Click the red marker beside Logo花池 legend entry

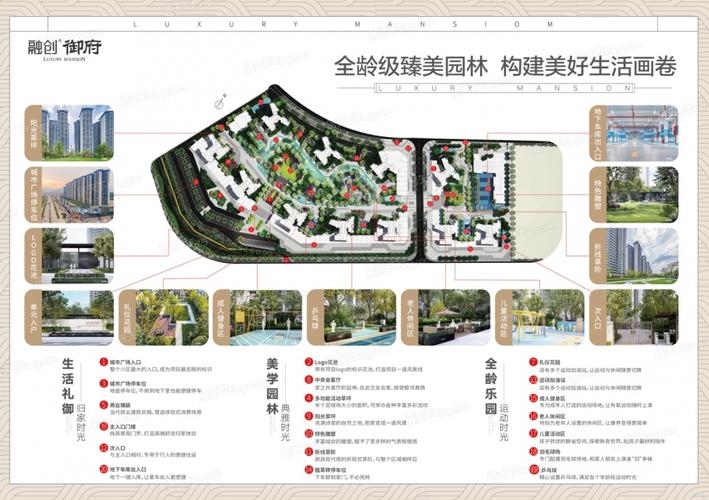309,362
